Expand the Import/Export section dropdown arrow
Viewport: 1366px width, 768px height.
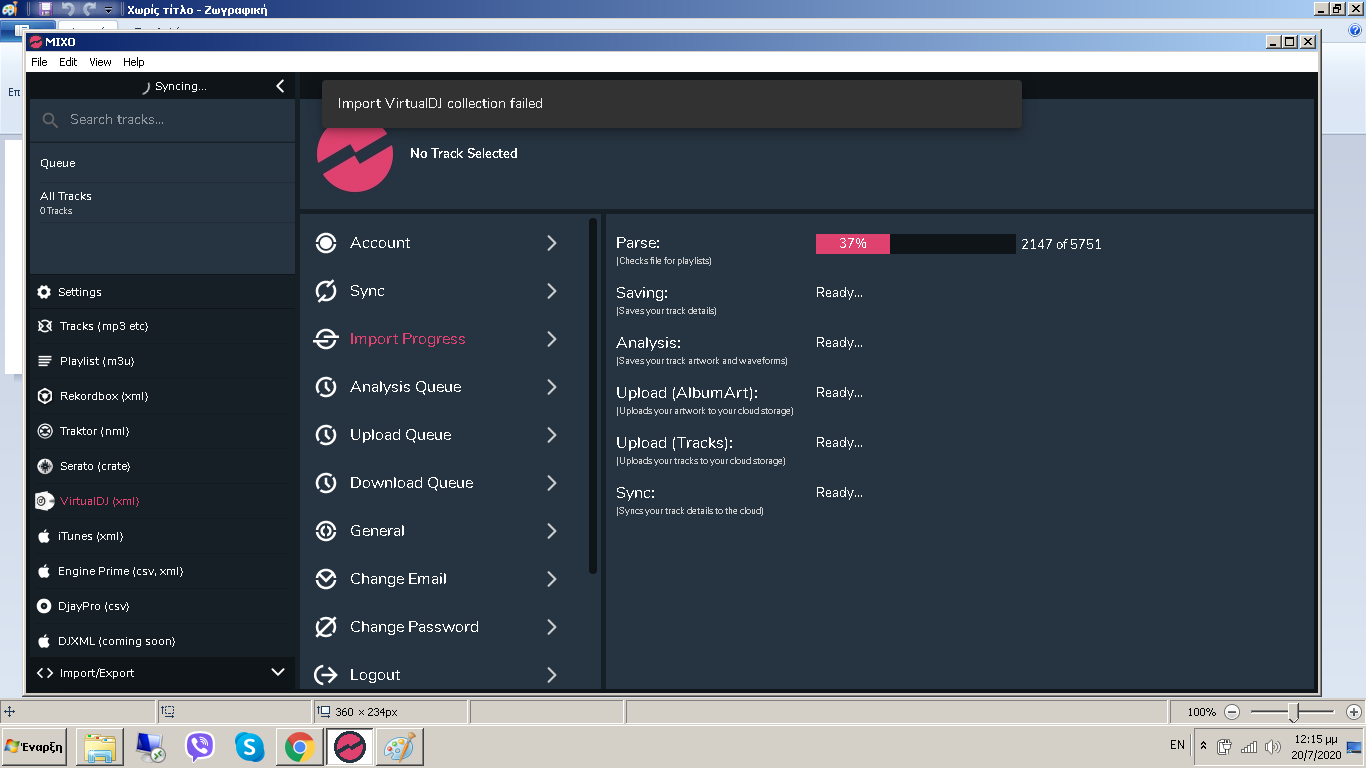coord(278,672)
